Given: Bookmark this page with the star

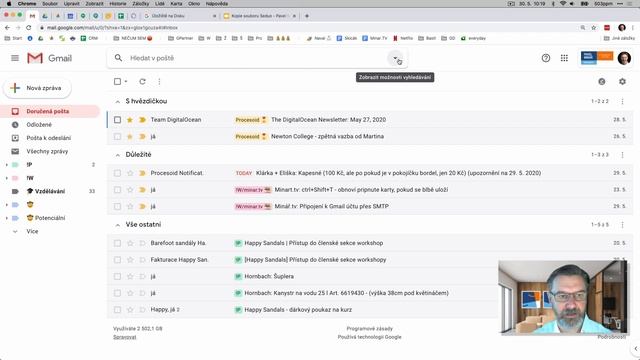Looking at the screenshot, I should point(593,27).
